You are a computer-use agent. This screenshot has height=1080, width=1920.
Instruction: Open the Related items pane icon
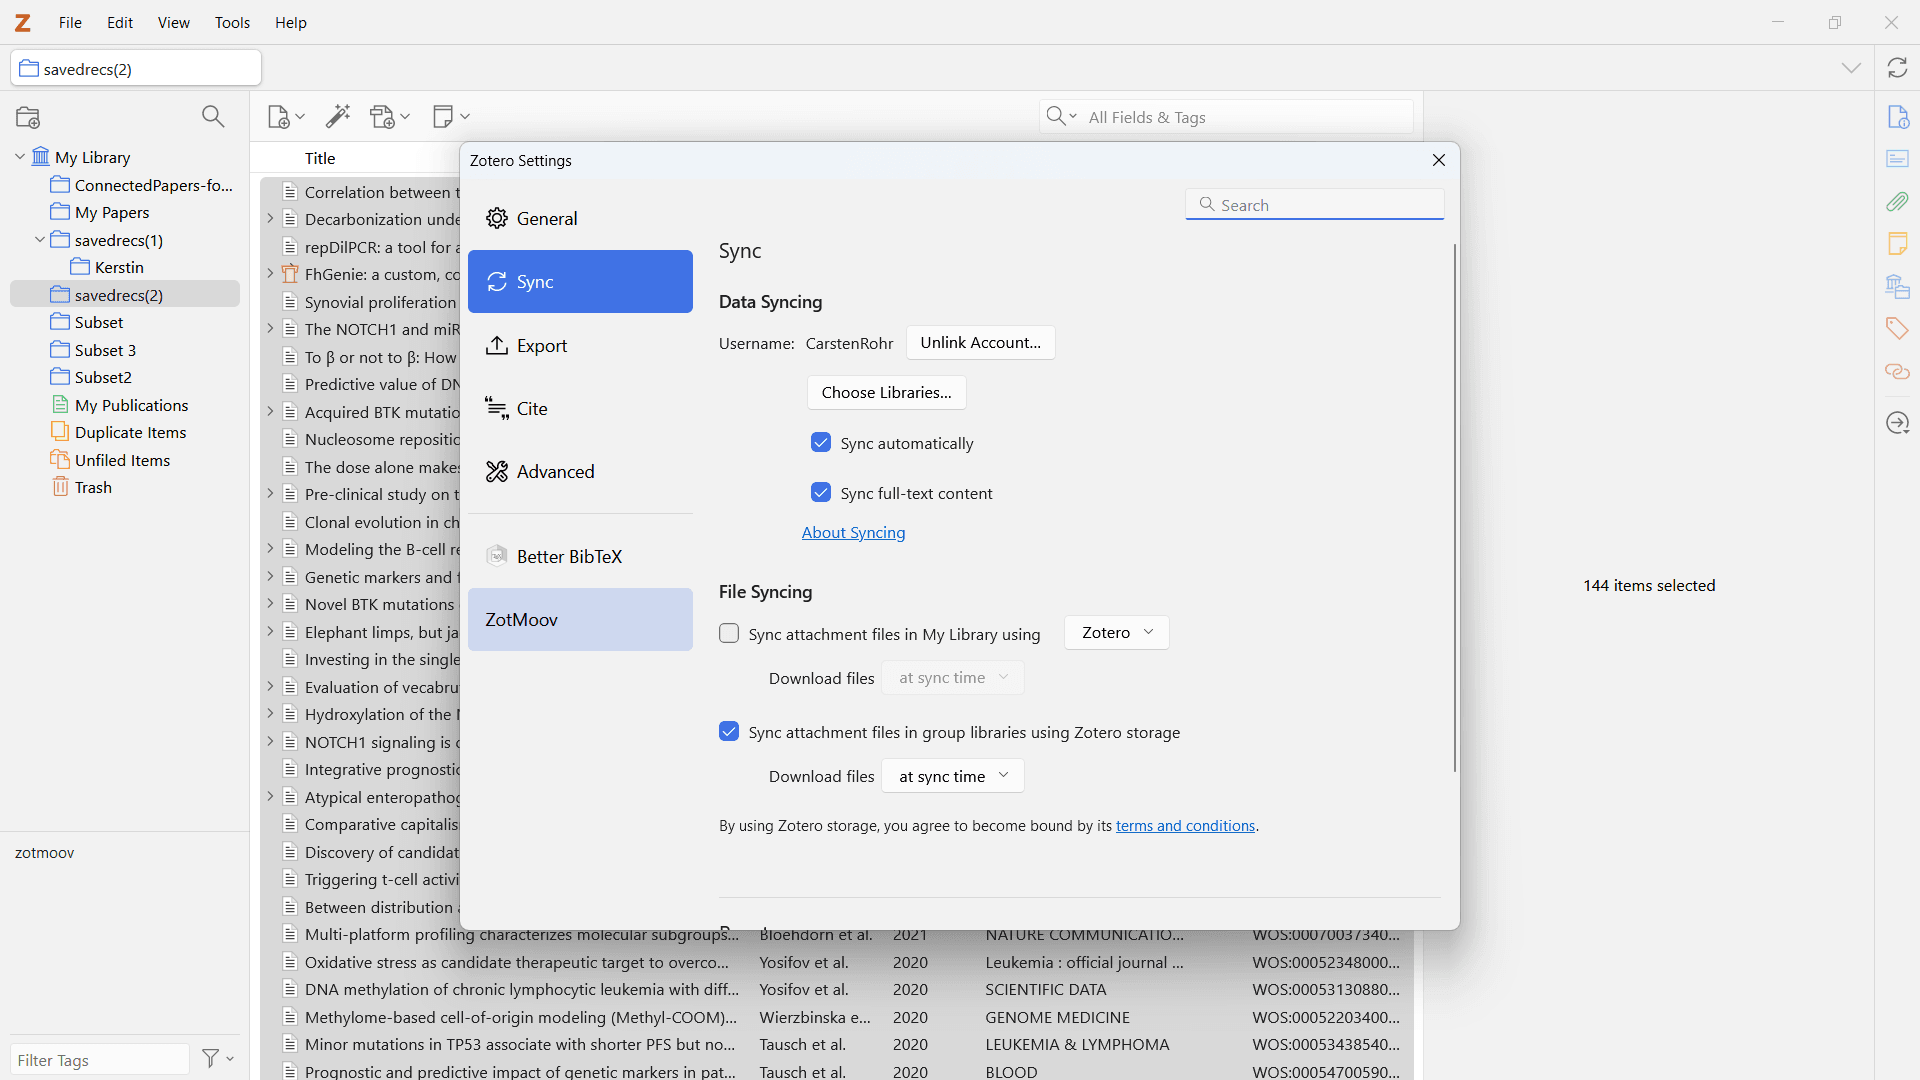click(x=1898, y=372)
